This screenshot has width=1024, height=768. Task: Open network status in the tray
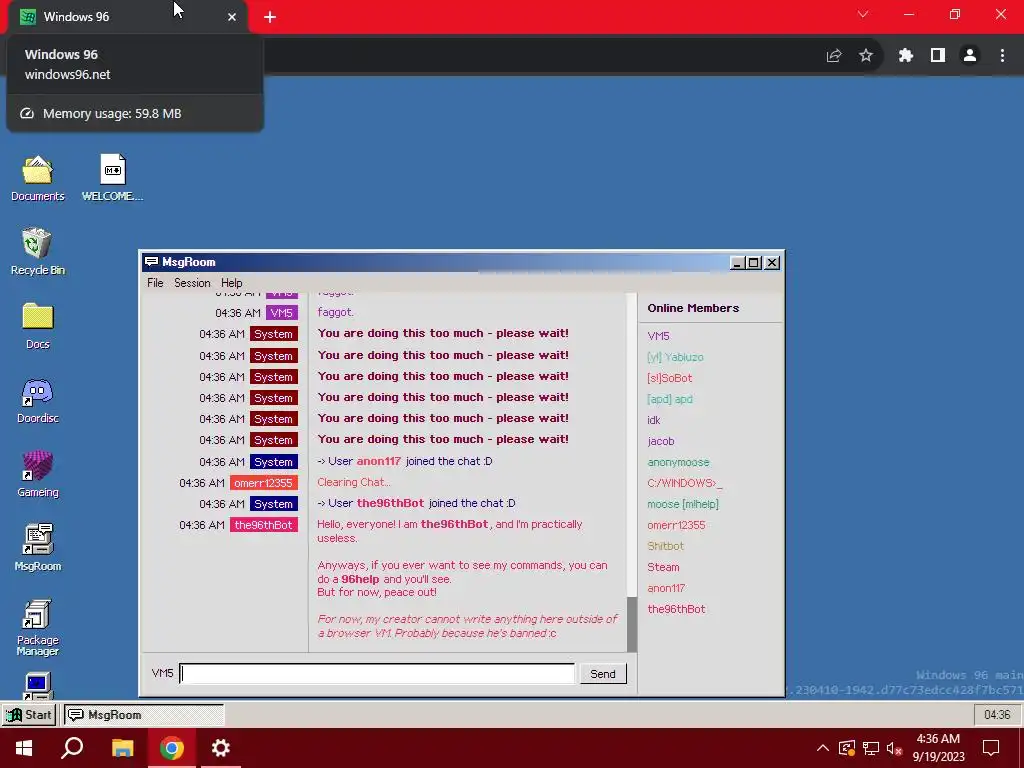pos(871,748)
